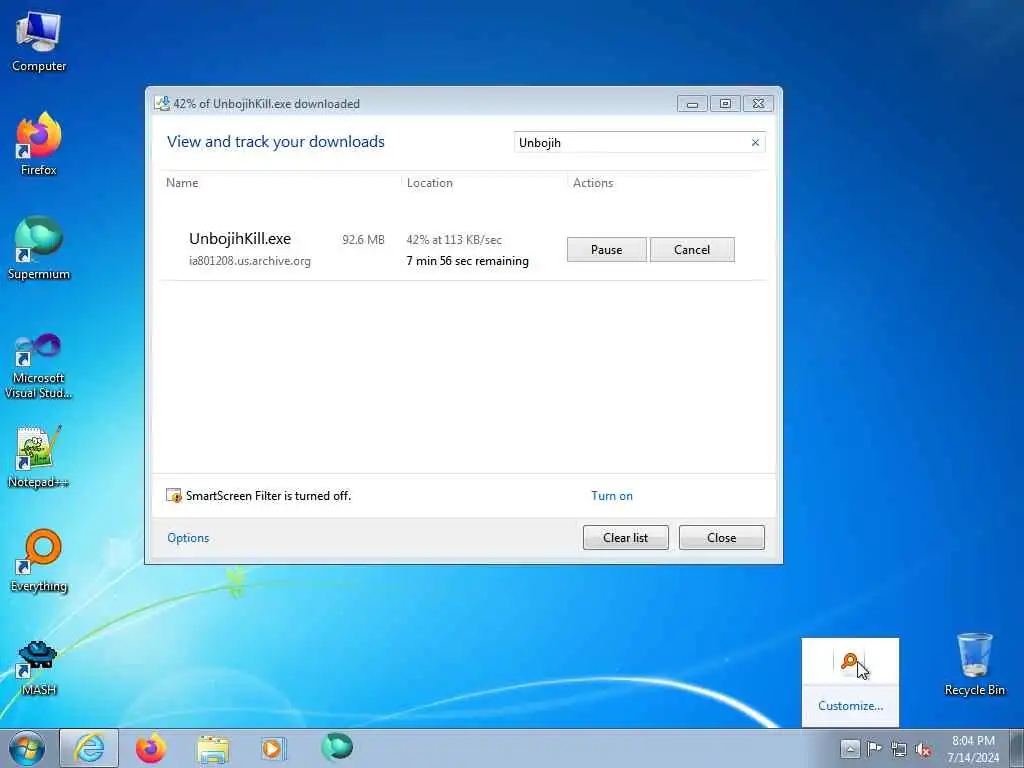Click the 7 min 56 sec remaining text
This screenshot has height=768, width=1024.
(468, 261)
